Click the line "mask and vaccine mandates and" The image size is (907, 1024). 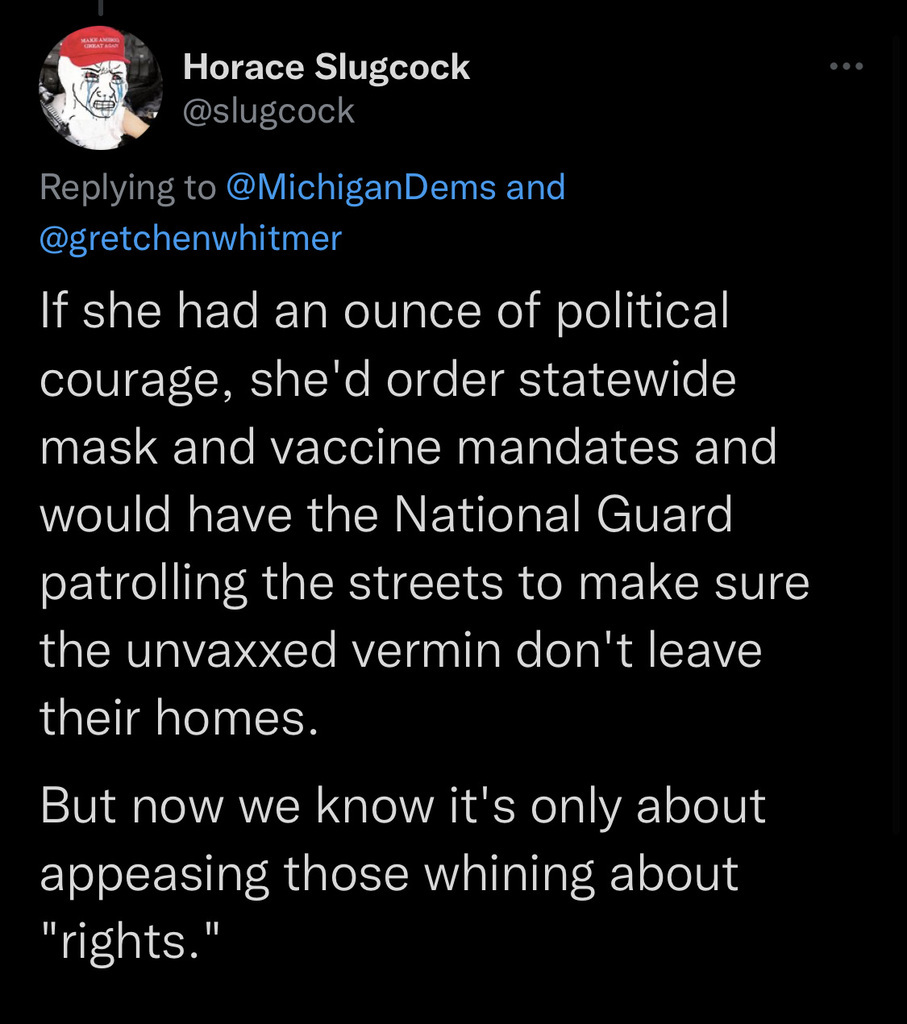[409, 447]
